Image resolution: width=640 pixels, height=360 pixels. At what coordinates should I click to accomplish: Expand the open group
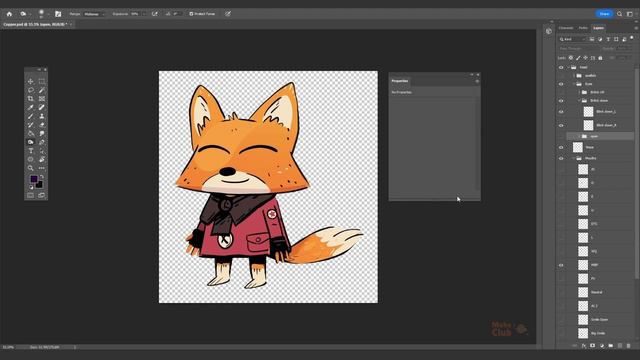(579, 136)
